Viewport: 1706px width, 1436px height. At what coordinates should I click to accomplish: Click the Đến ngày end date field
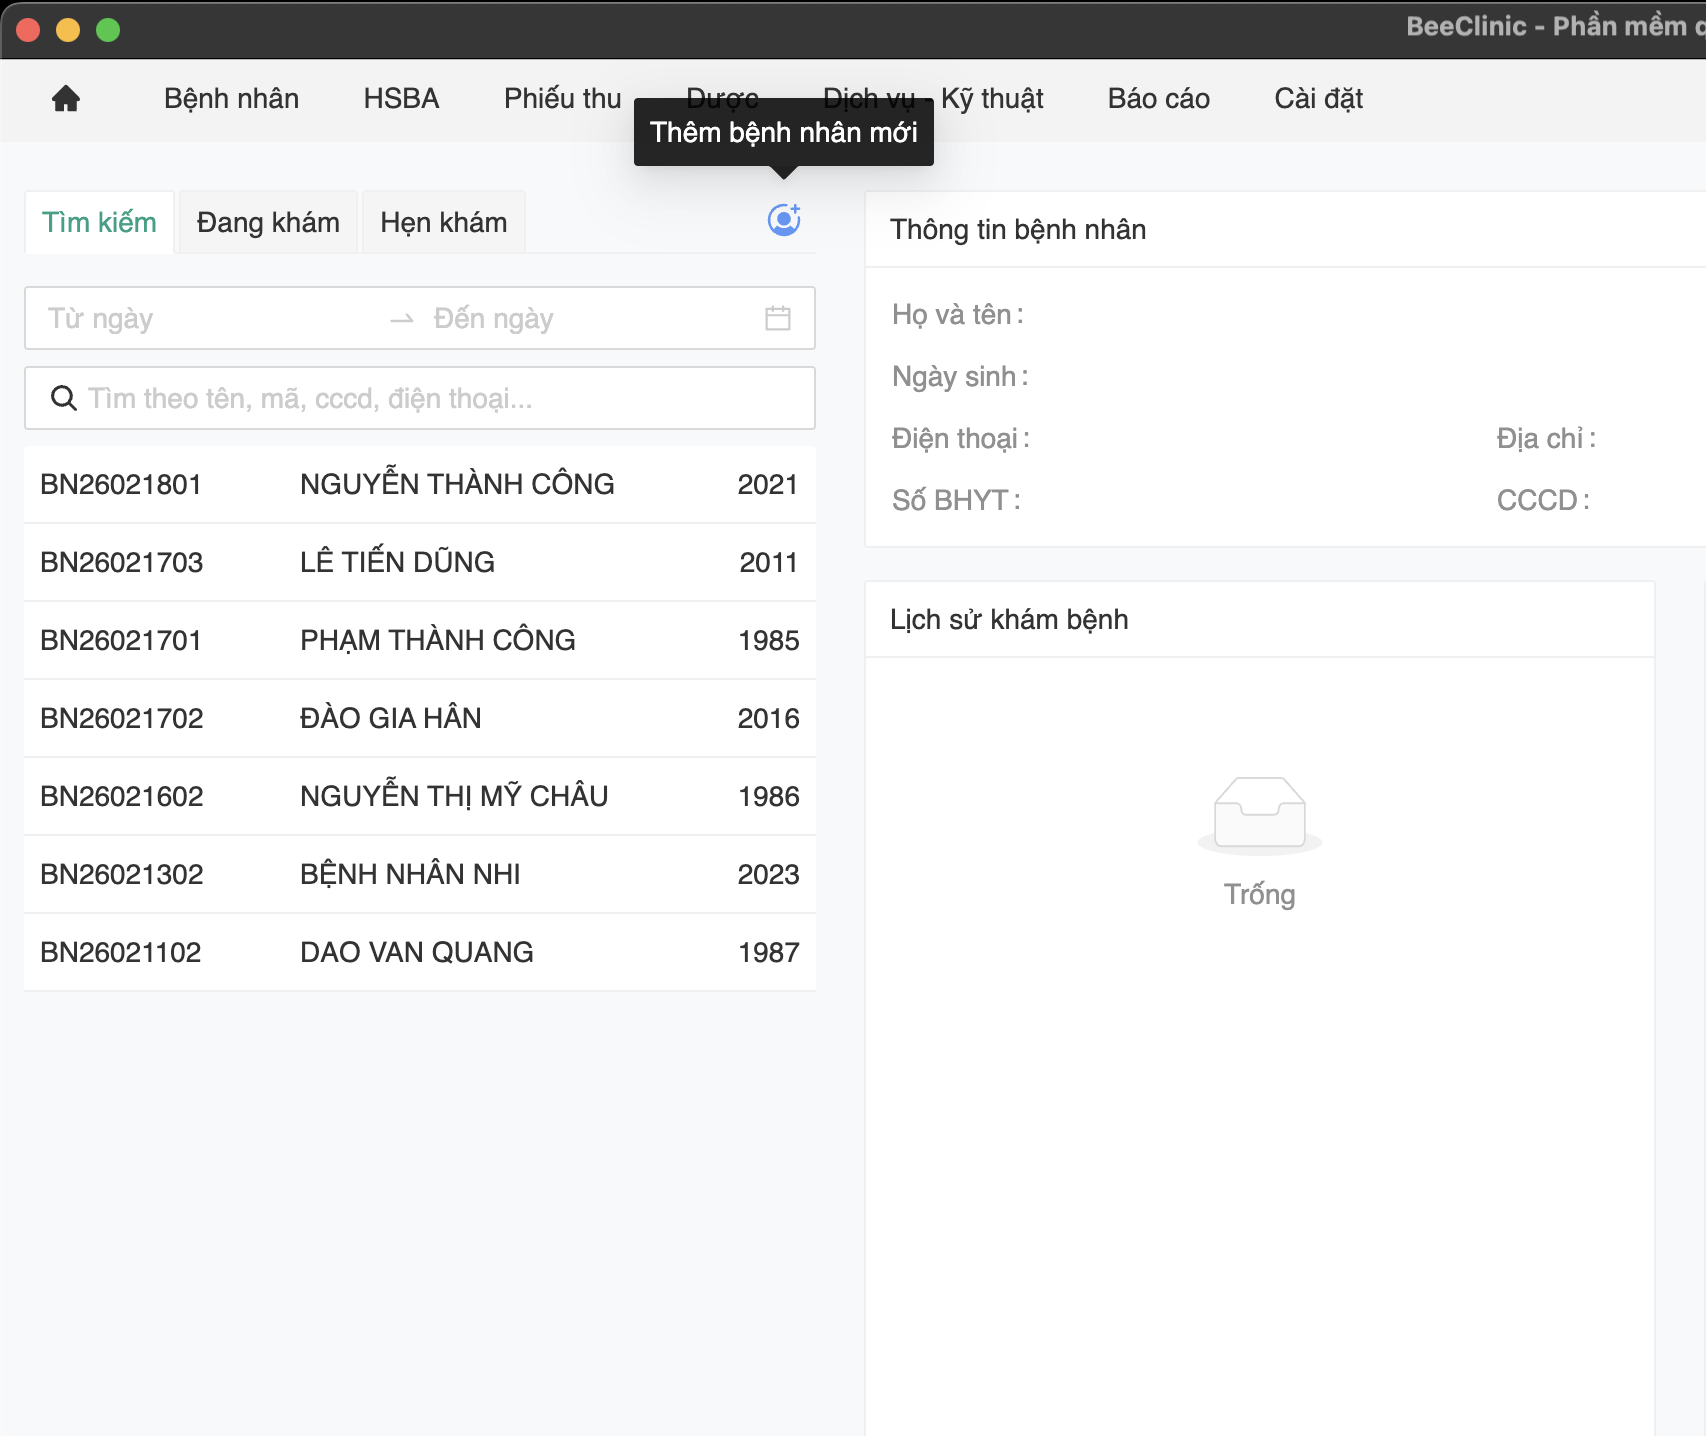point(580,318)
